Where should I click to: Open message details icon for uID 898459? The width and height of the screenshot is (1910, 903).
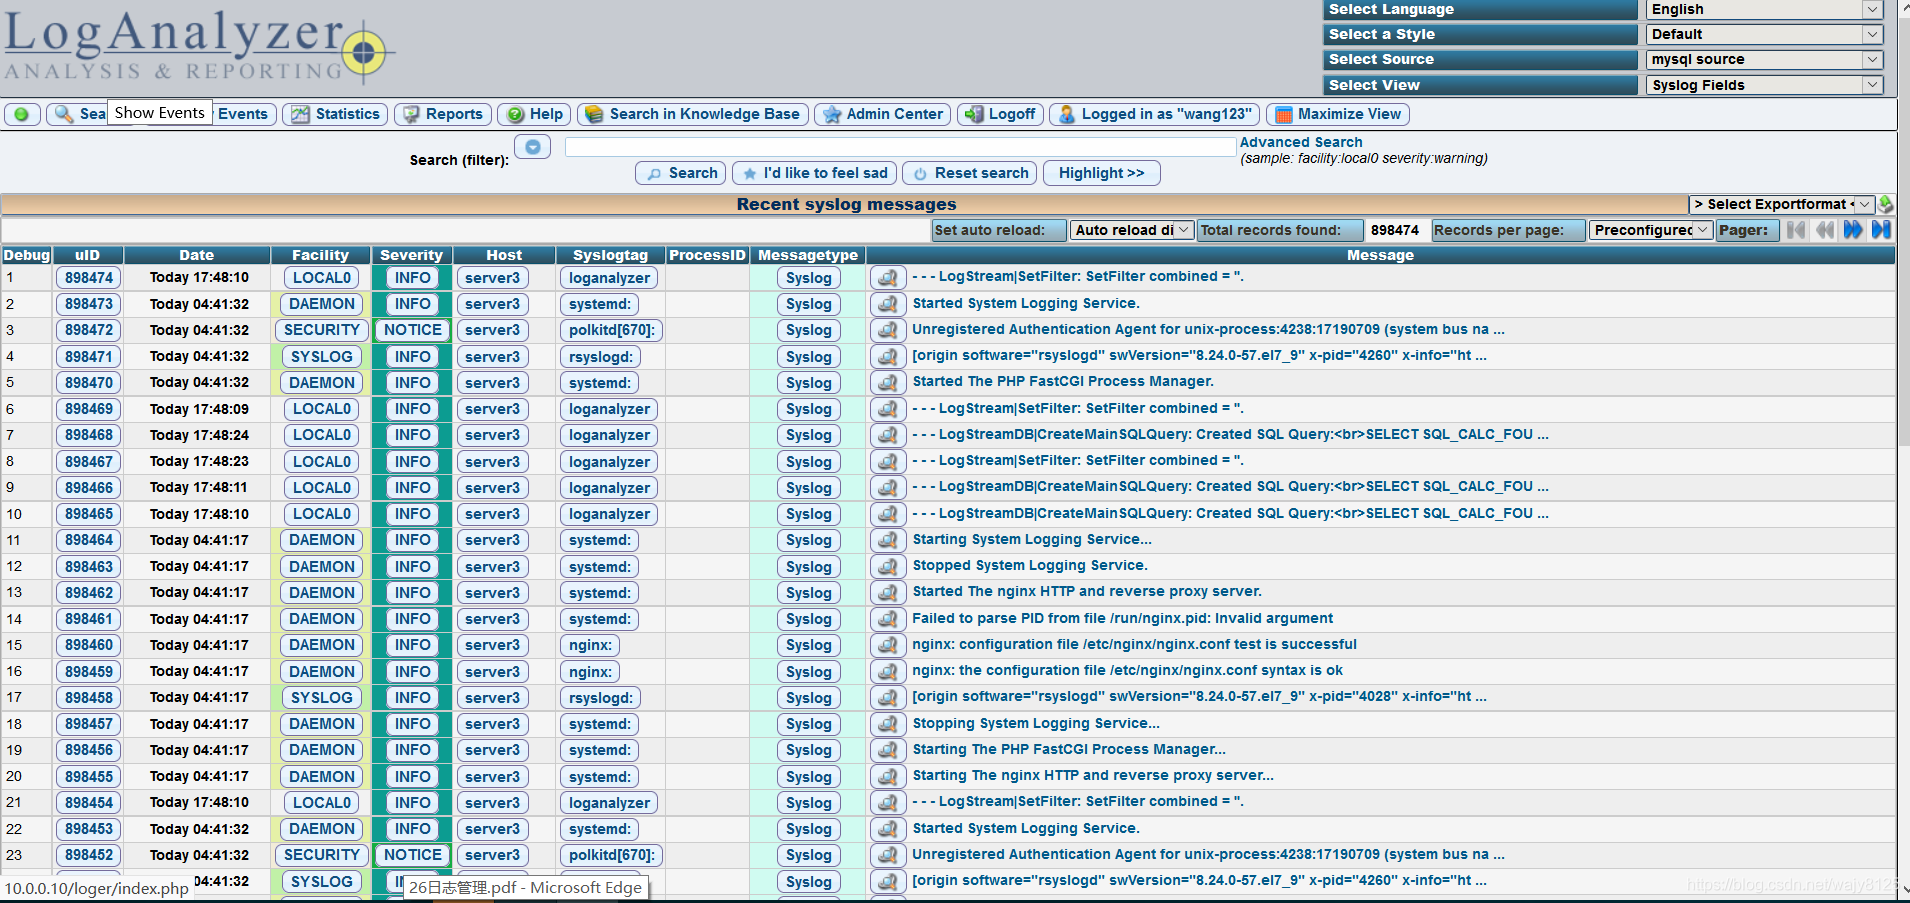click(888, 671)
